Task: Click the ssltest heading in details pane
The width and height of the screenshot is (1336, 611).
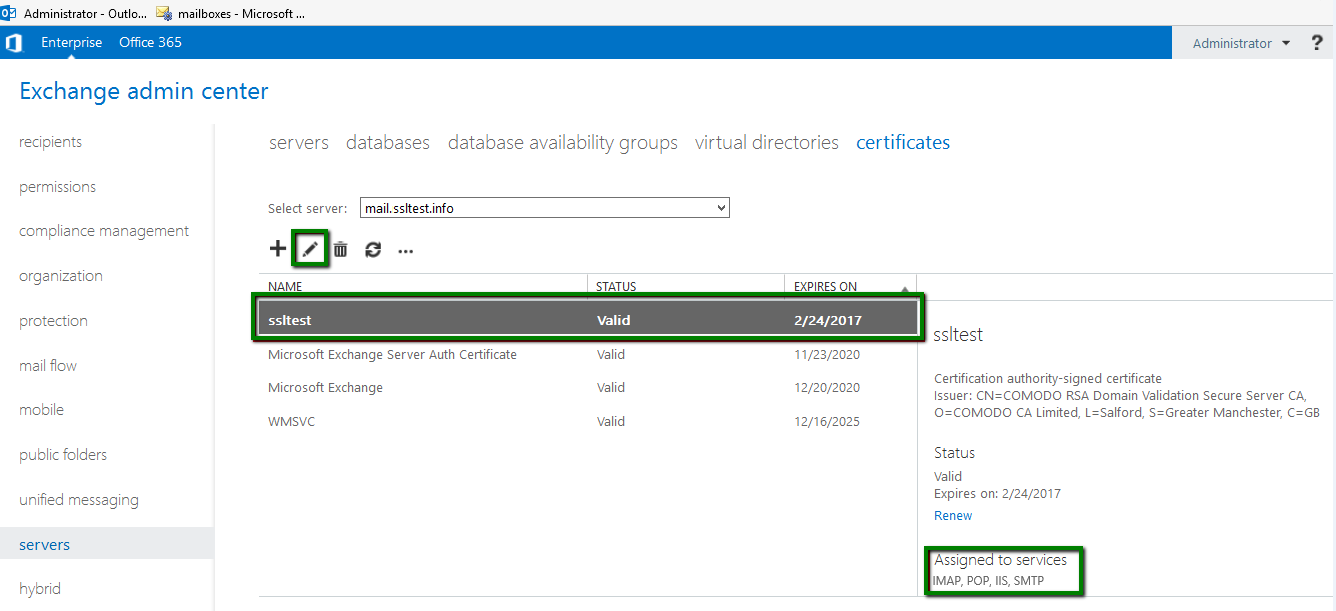Action: click(x=958, y=335)
